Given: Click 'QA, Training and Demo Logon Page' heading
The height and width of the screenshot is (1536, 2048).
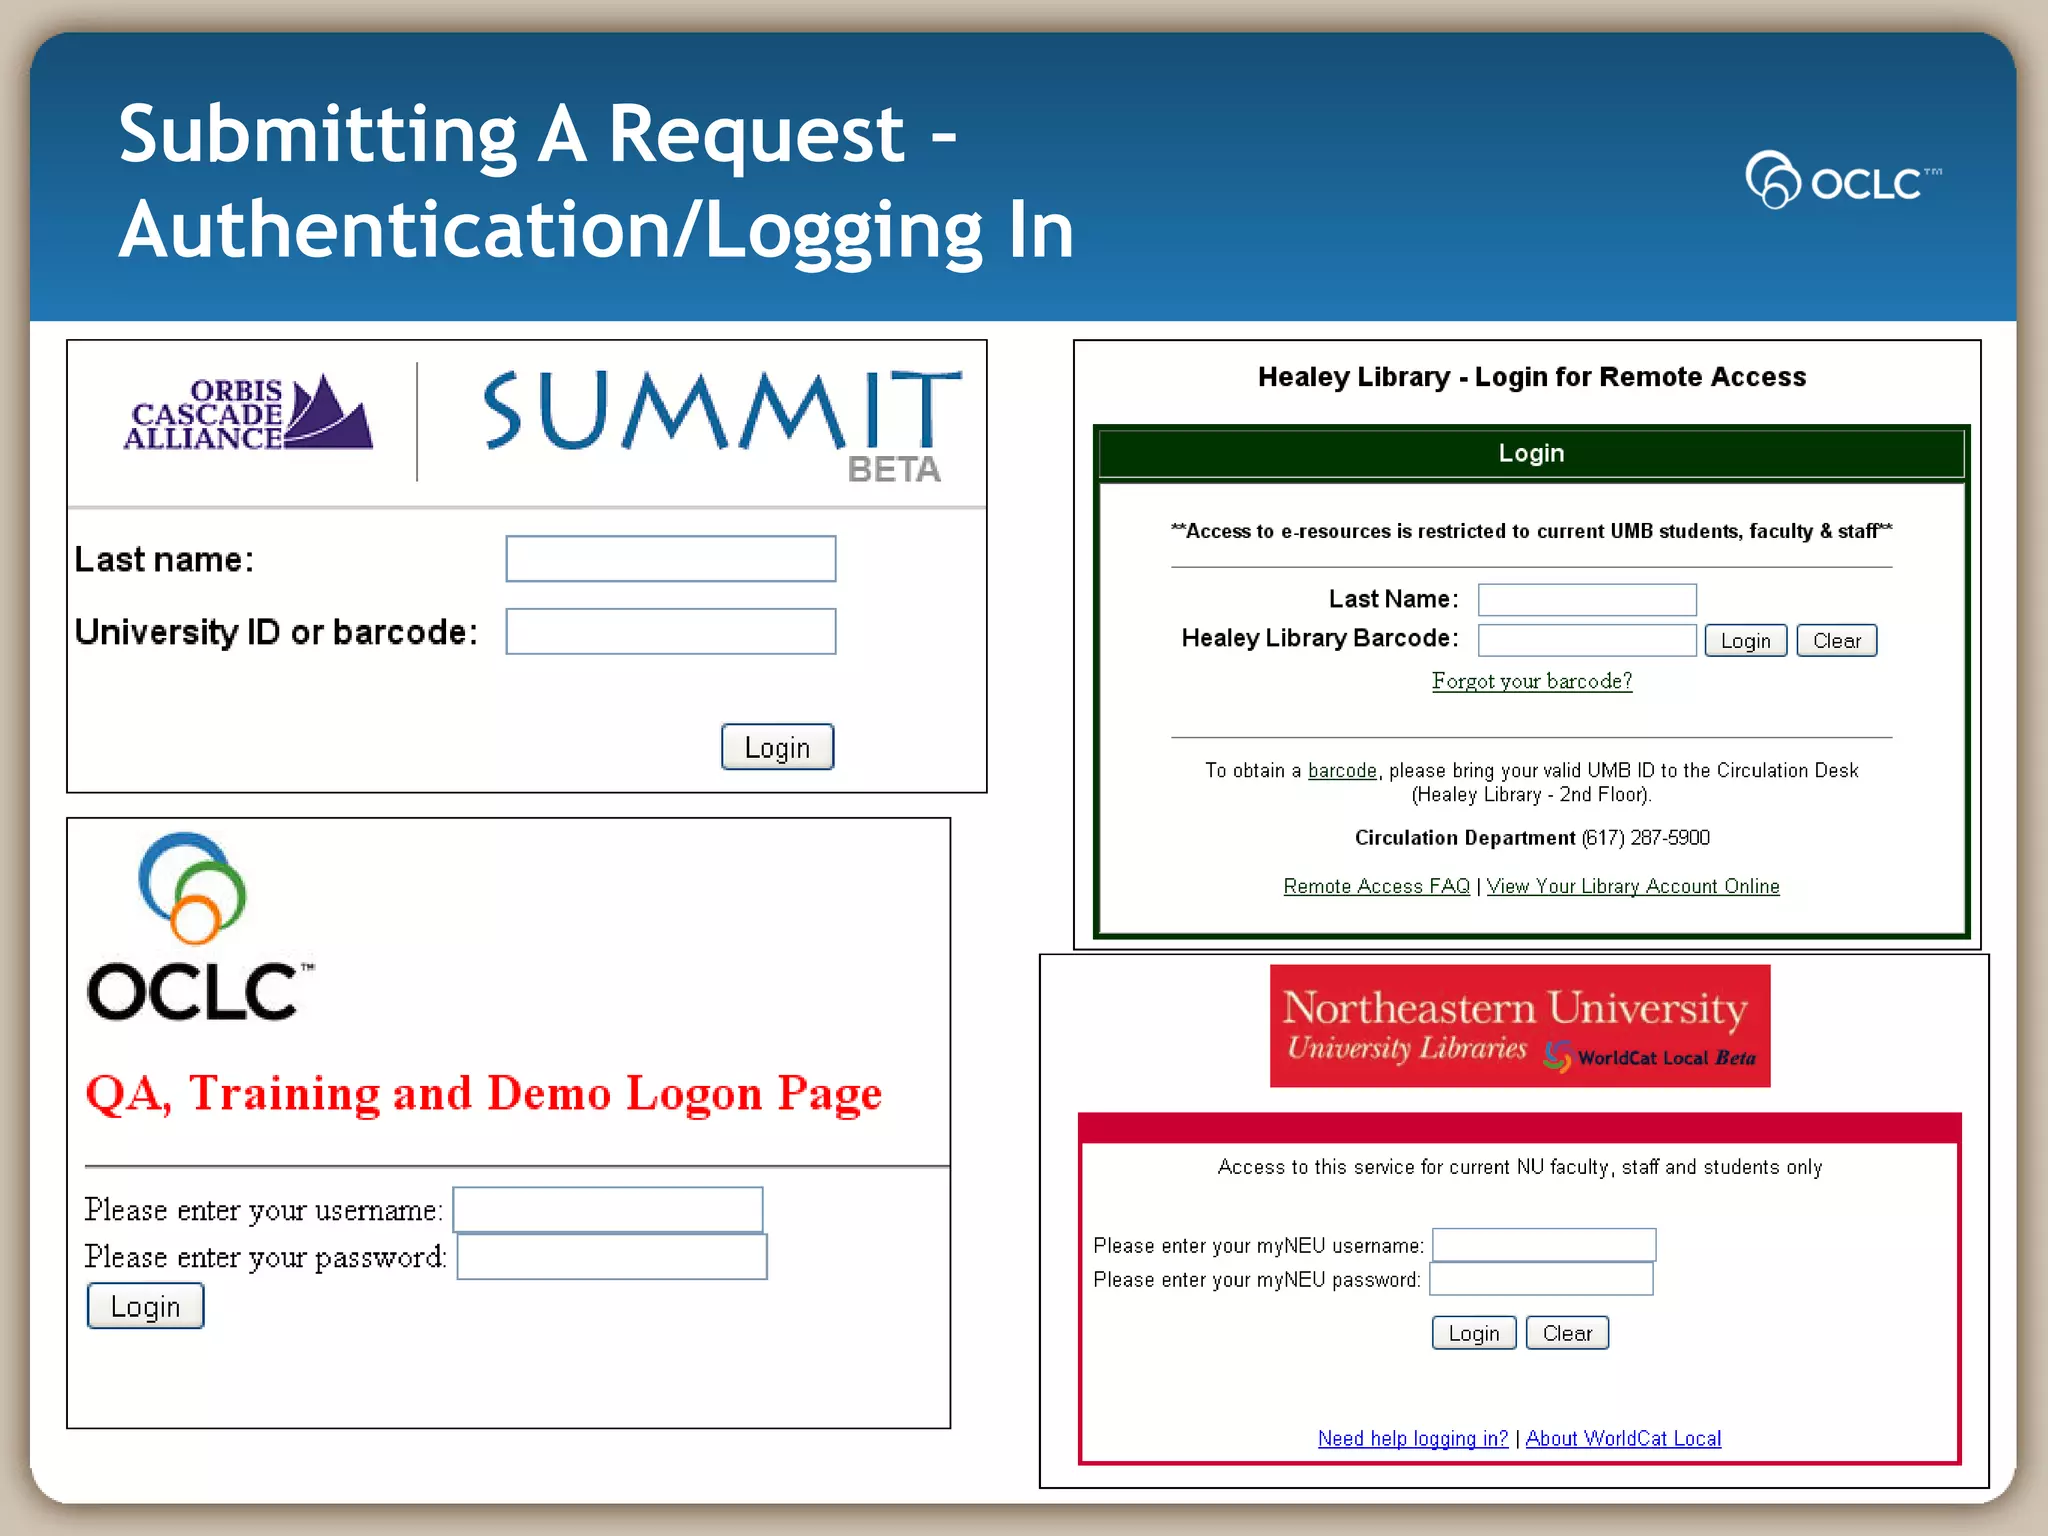Looking at the screenshot, I should pos(484,1093).
